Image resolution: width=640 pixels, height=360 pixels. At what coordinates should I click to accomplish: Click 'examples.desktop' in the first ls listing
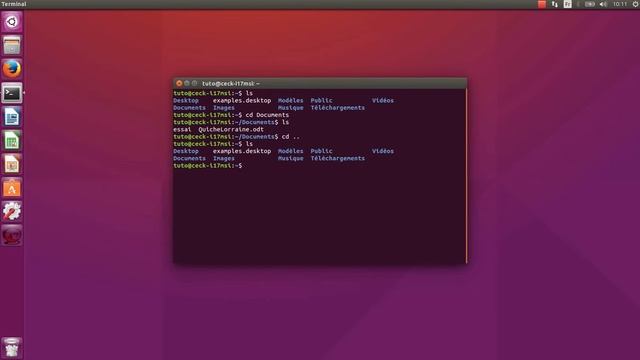(x=242, y=100)
